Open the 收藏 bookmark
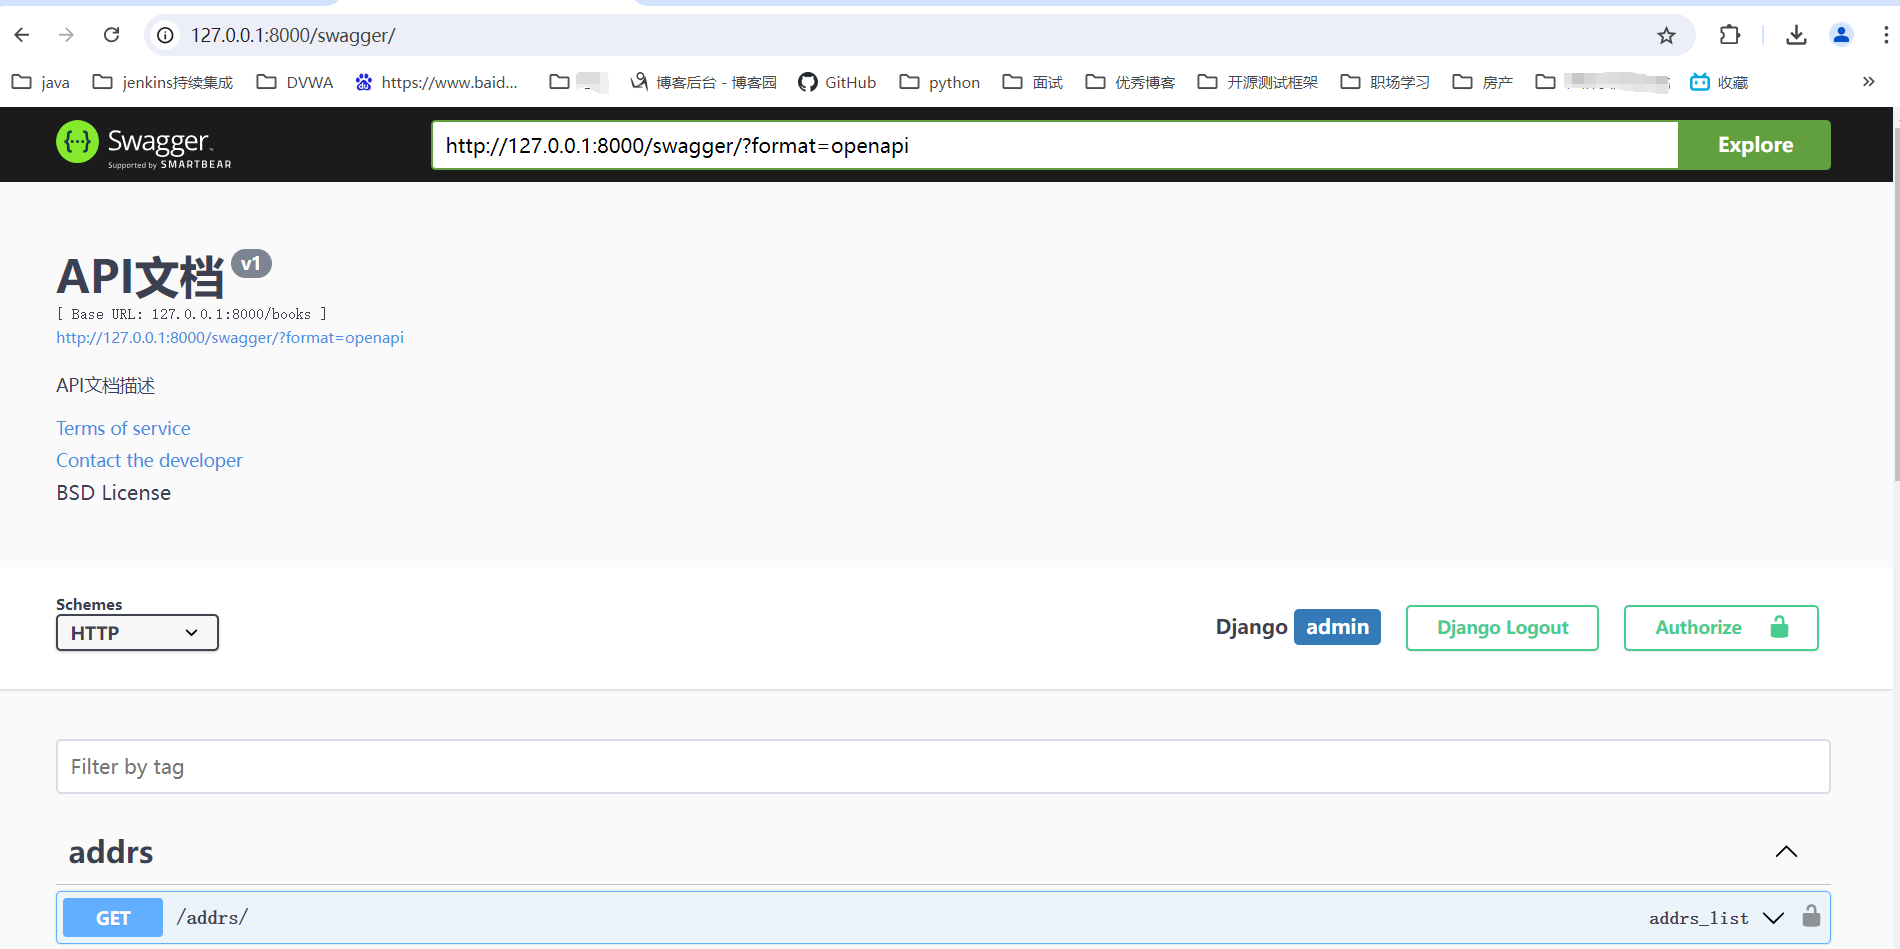The image size is (1900, 949). pos(1719,82)
